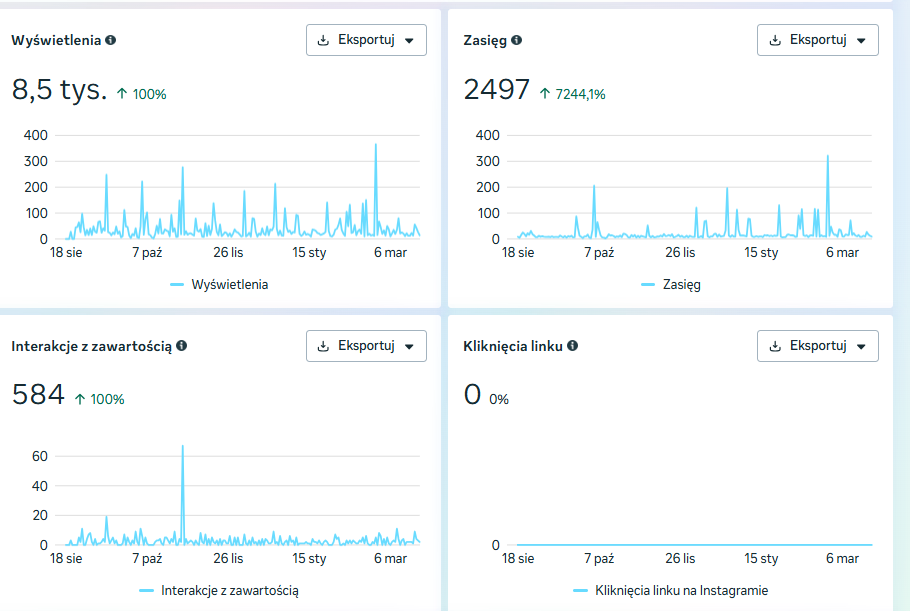The height and width of the screenshot is (611, 910).
Task: Click download icon in Kliknięcia linku Eksportuj button
Action: point(775,346)
